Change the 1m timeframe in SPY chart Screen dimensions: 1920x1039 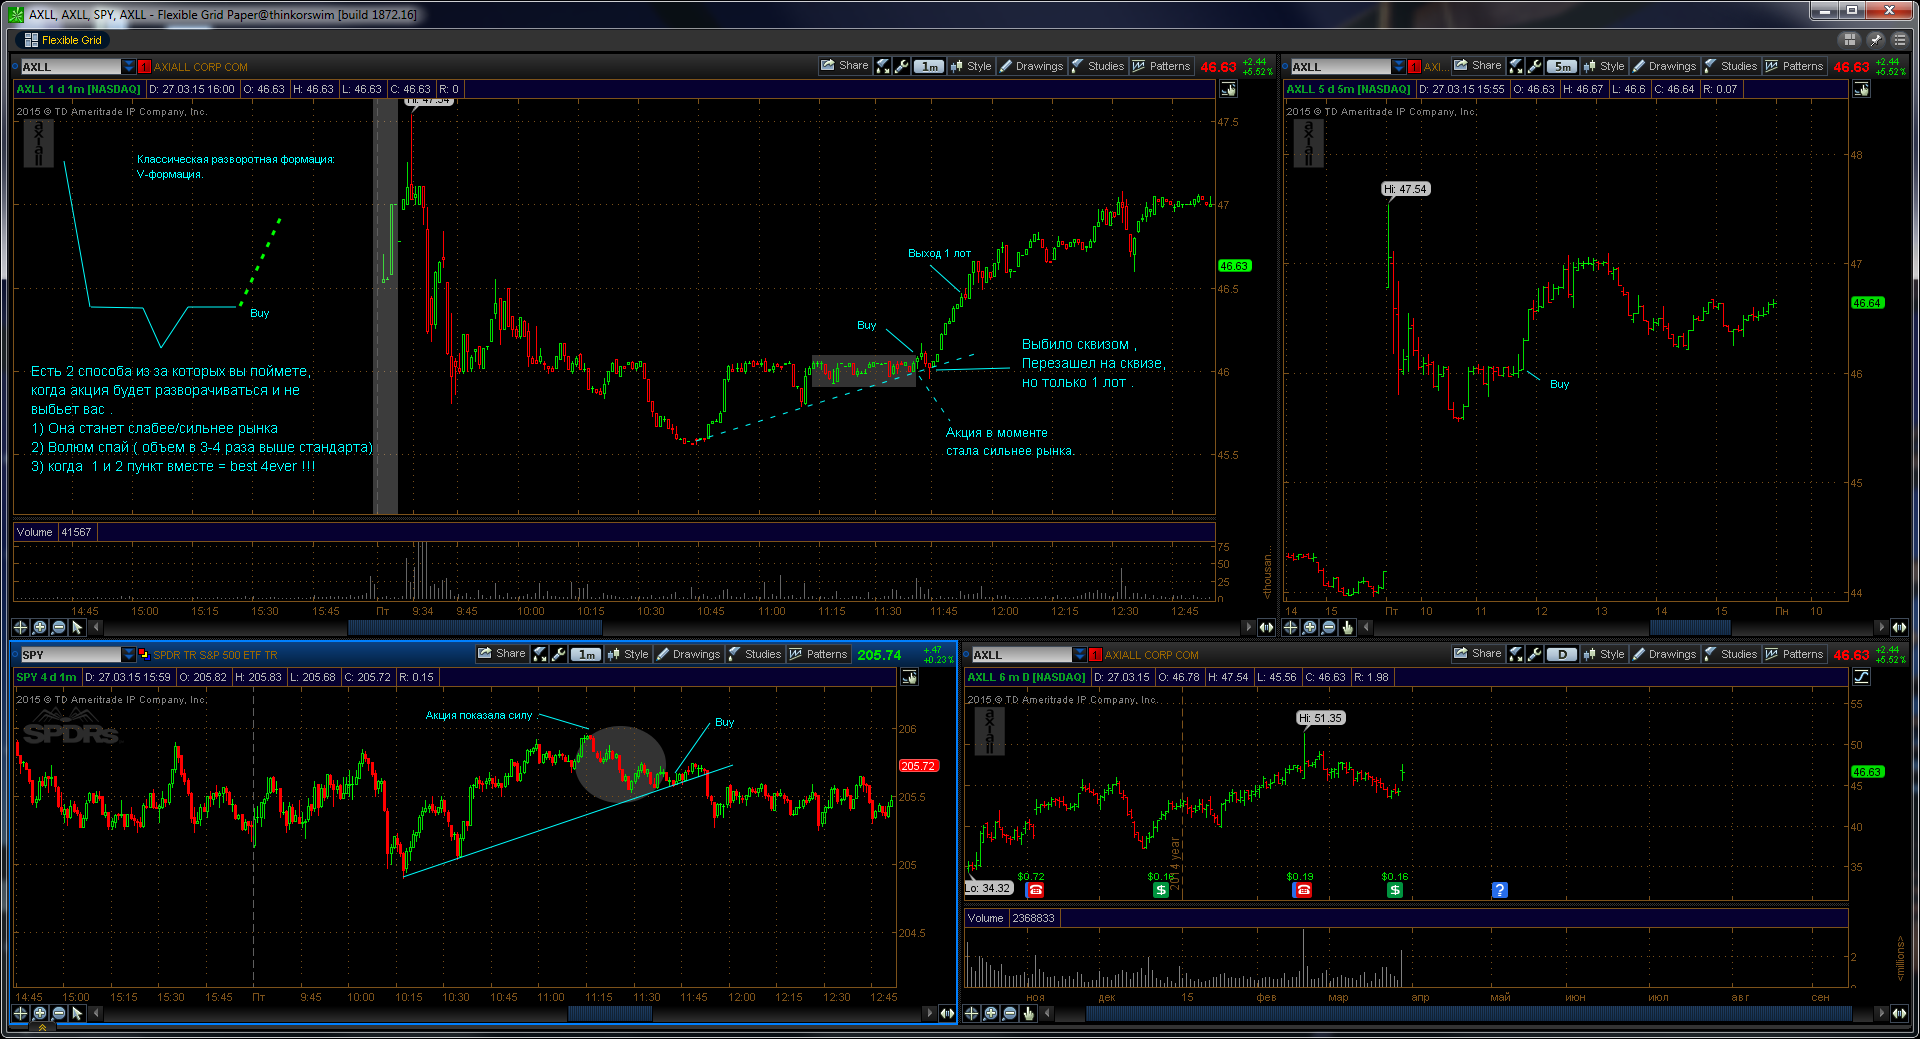pos(586,654)
